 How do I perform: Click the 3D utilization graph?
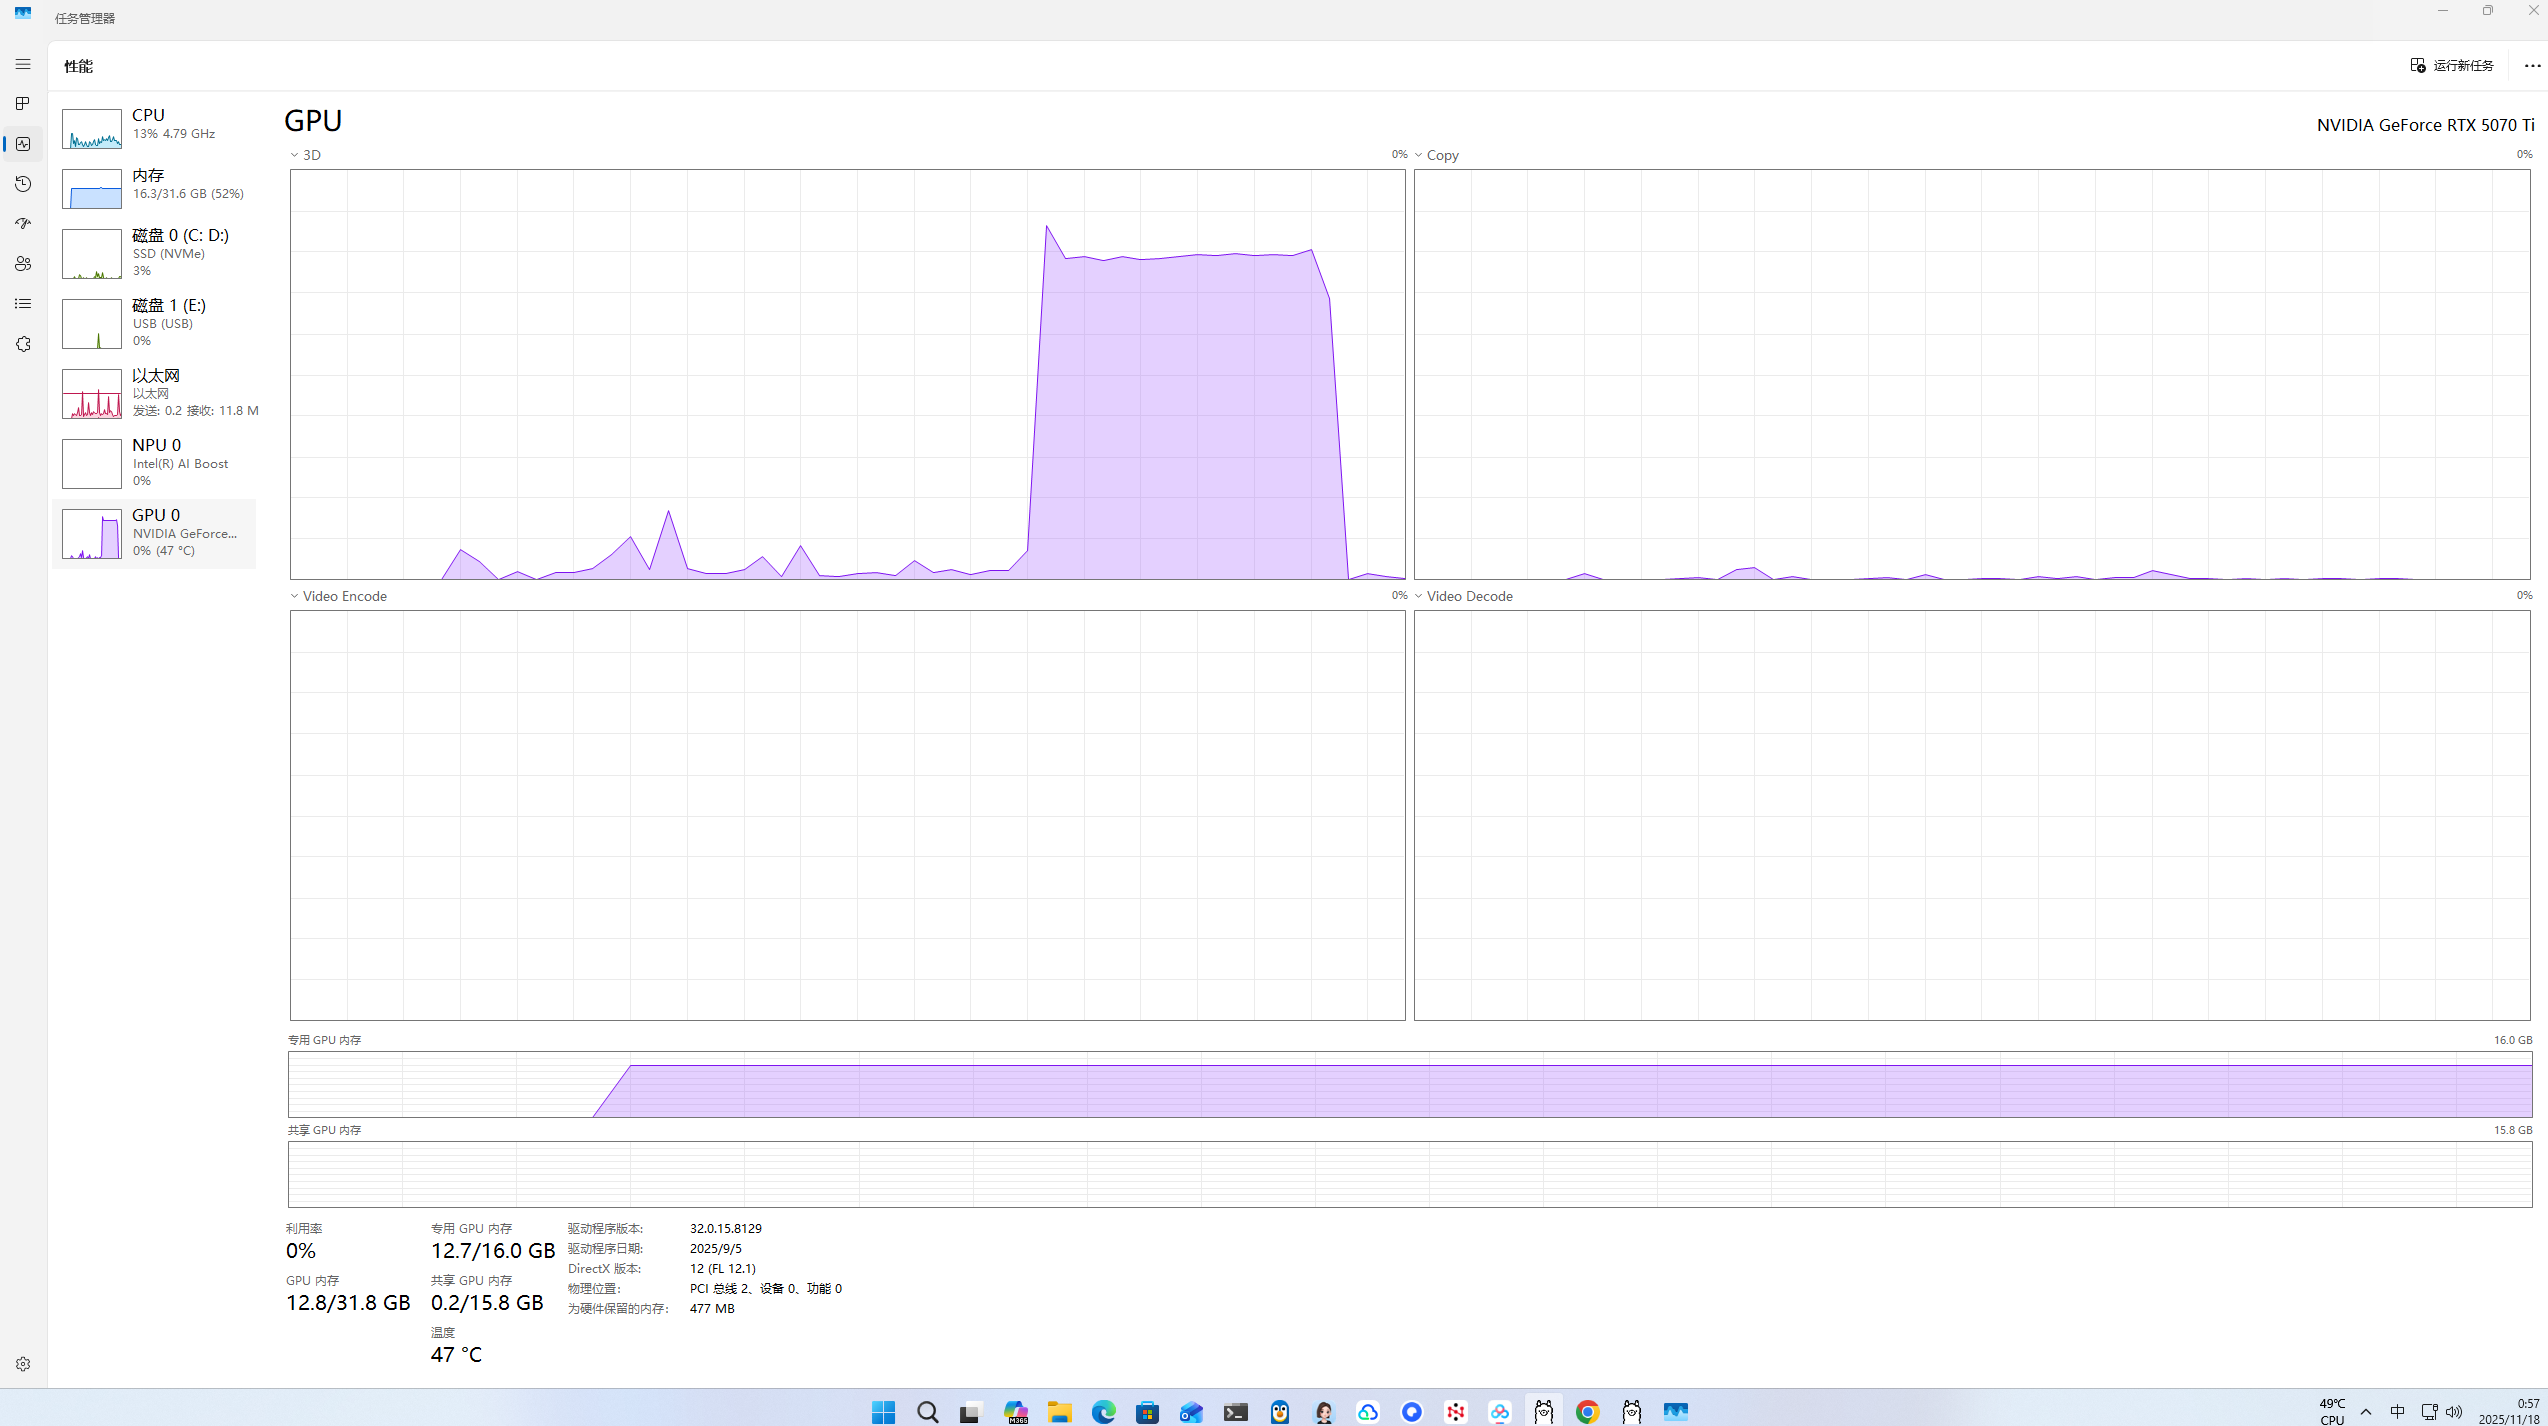click(847, 374)
